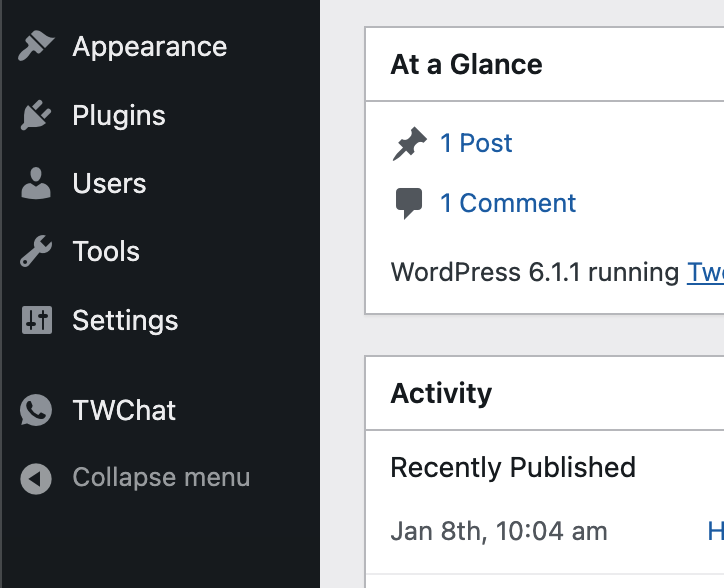
Task: Open the Settings menu item
Action: (125, 321)
